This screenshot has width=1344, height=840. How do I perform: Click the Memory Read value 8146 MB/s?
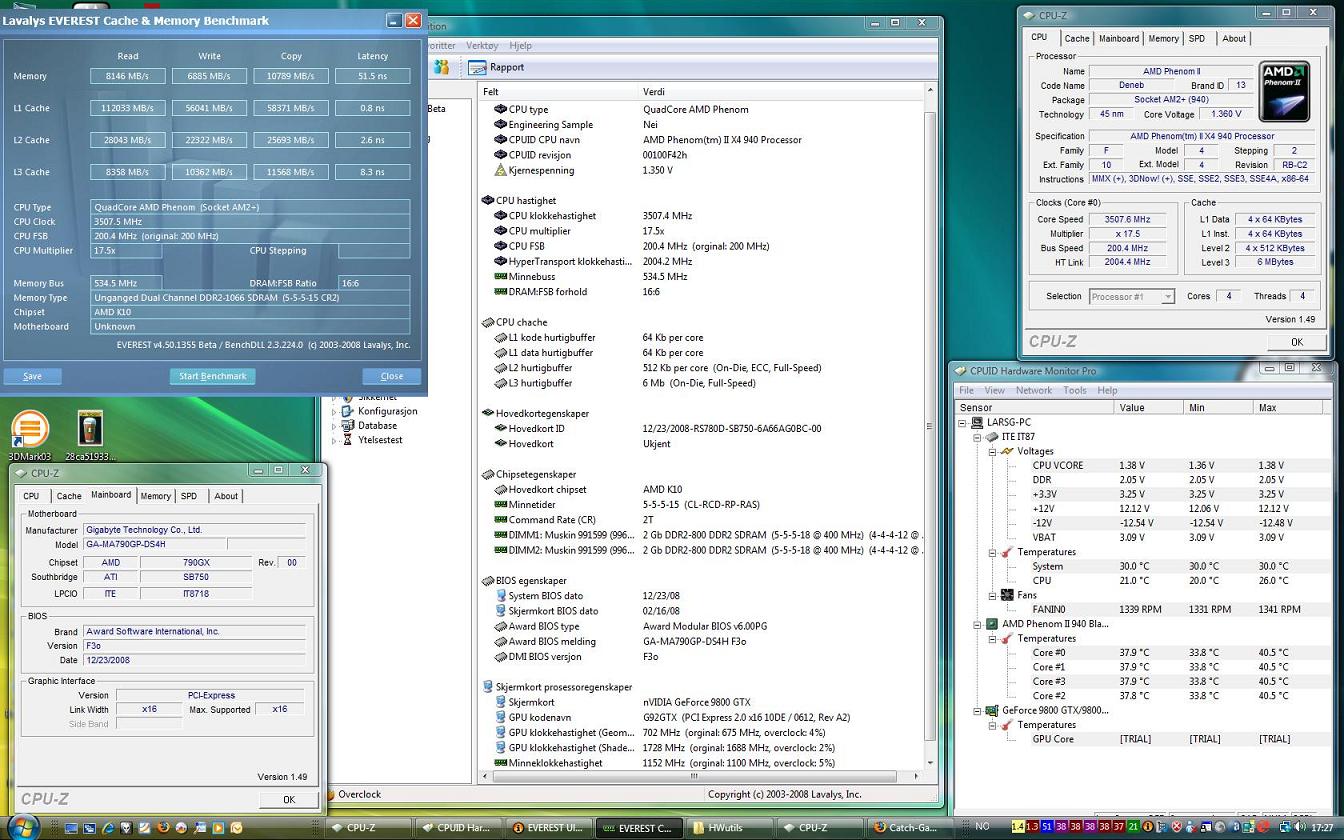click(x=128, y=76)
